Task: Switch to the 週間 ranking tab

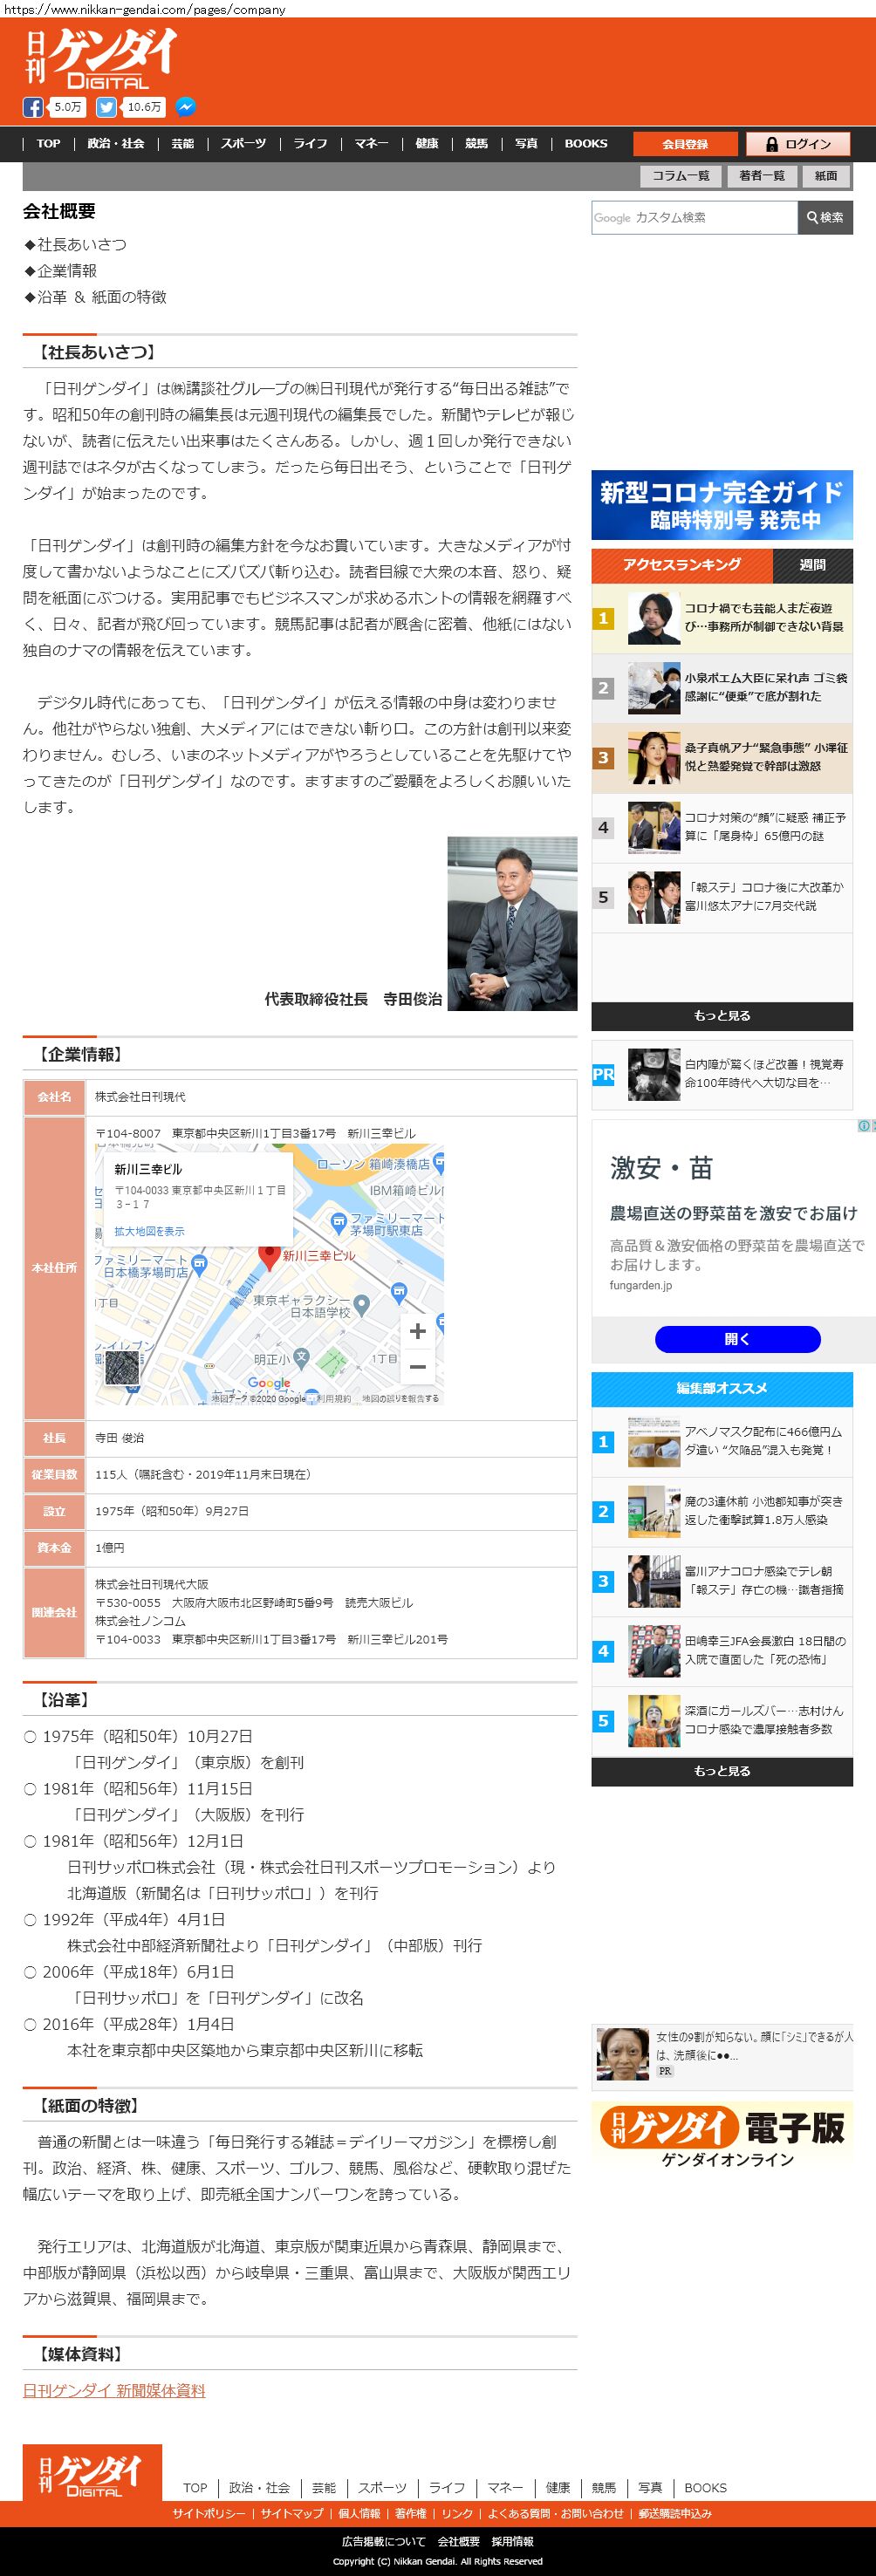Action: [x=812, y=565]
